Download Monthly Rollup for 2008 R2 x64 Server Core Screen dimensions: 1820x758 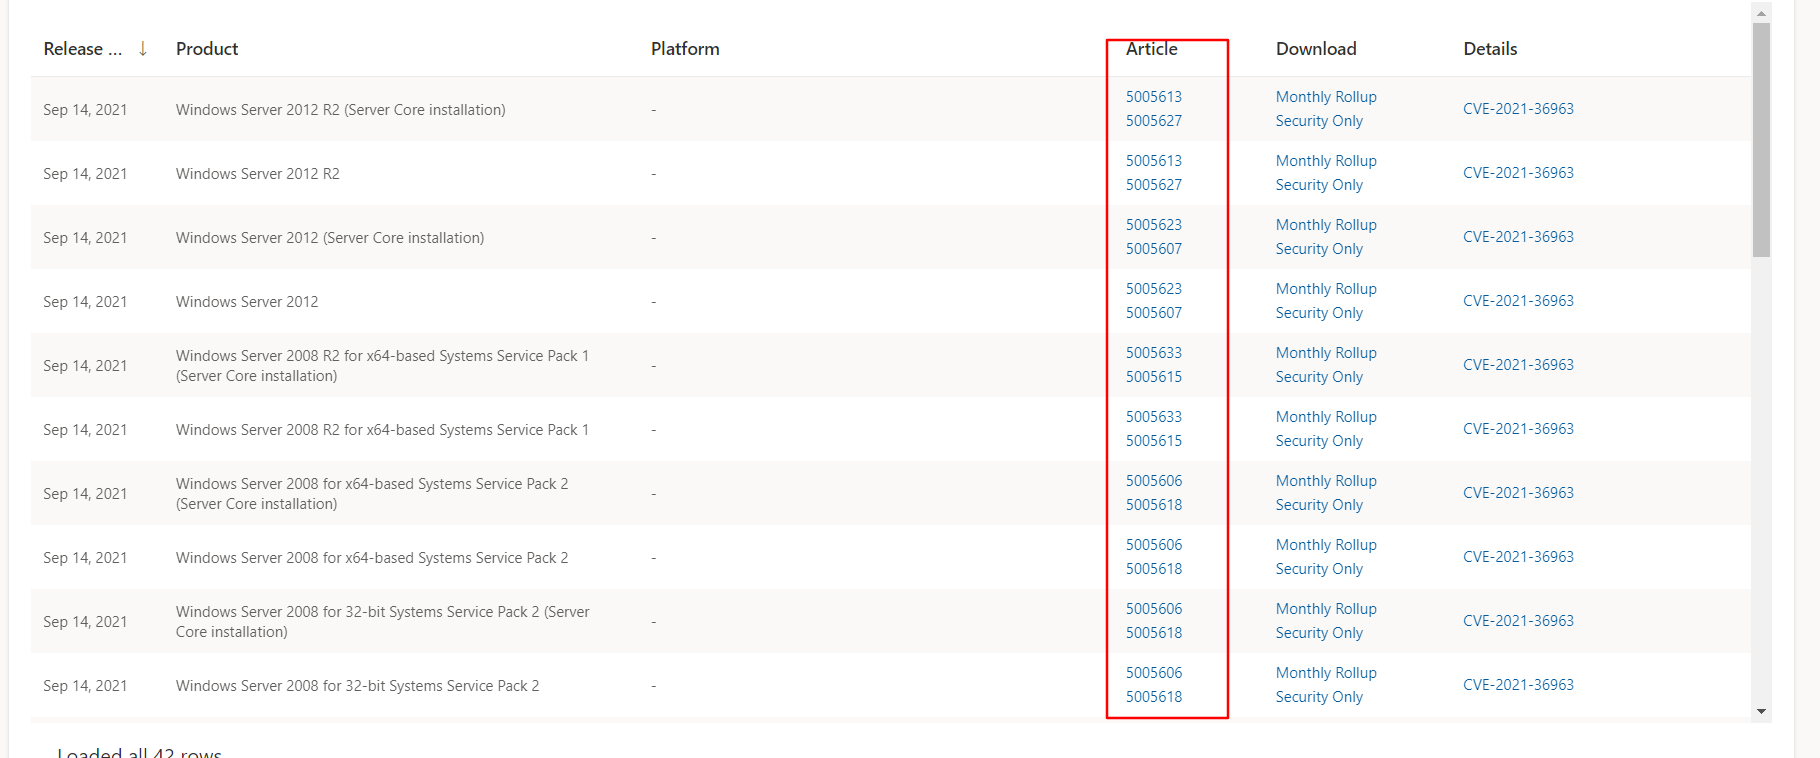tap(1326, 353)
